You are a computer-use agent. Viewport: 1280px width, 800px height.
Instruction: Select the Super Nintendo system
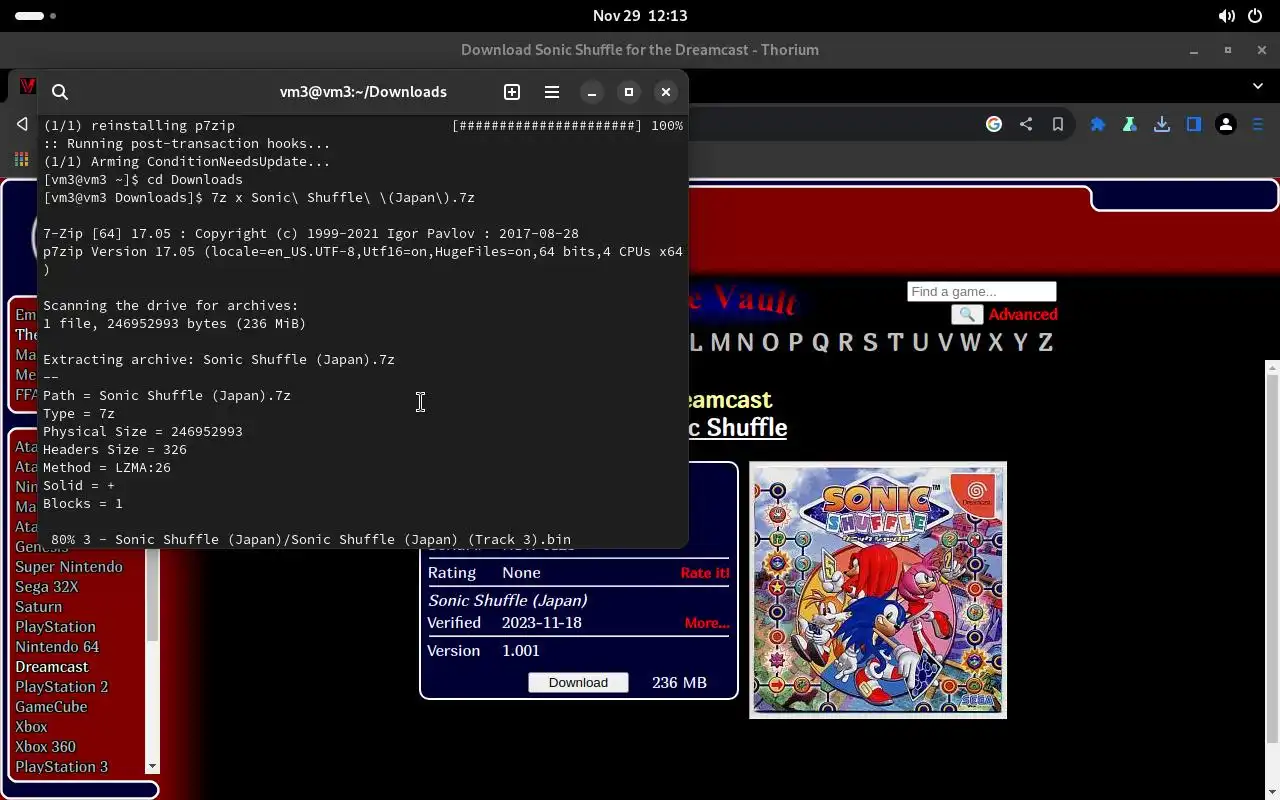pyautogui.click(x=69, y=567)
